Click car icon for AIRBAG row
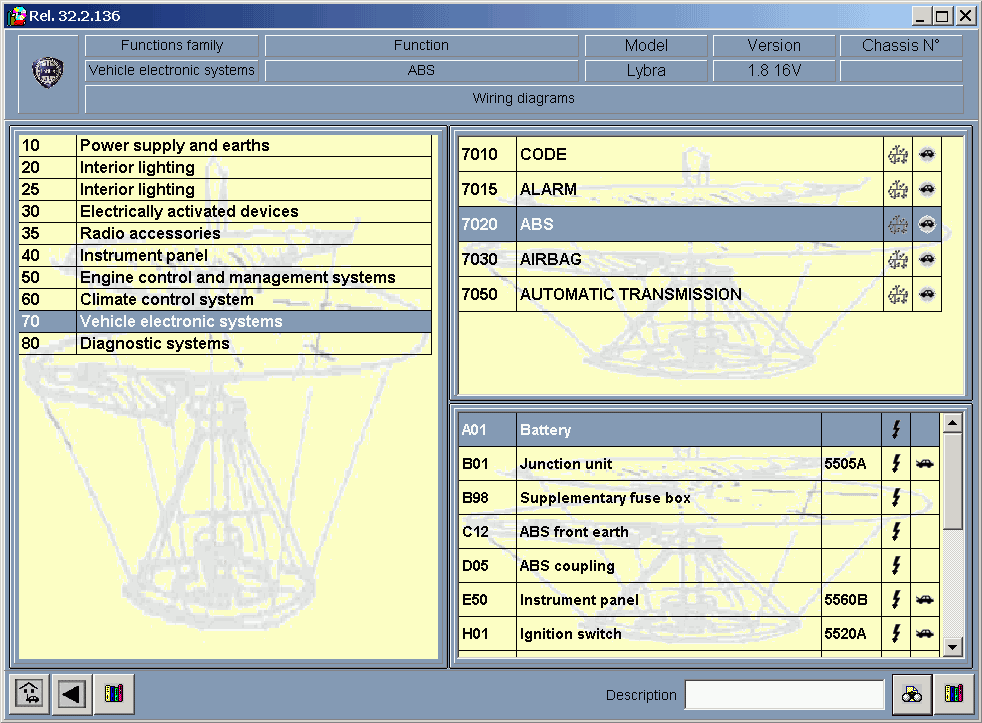The image size is (982, 723). (927, 259)
